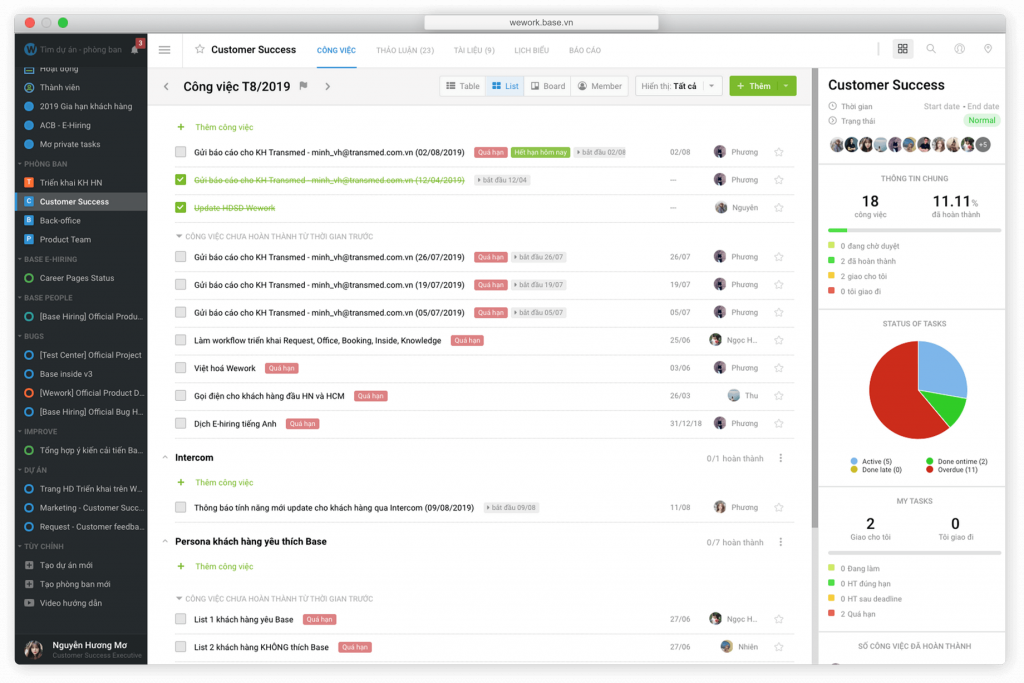This screenshot has height=683, width=1024.
Task: Click the search magnifier icon
Action: 931,49
